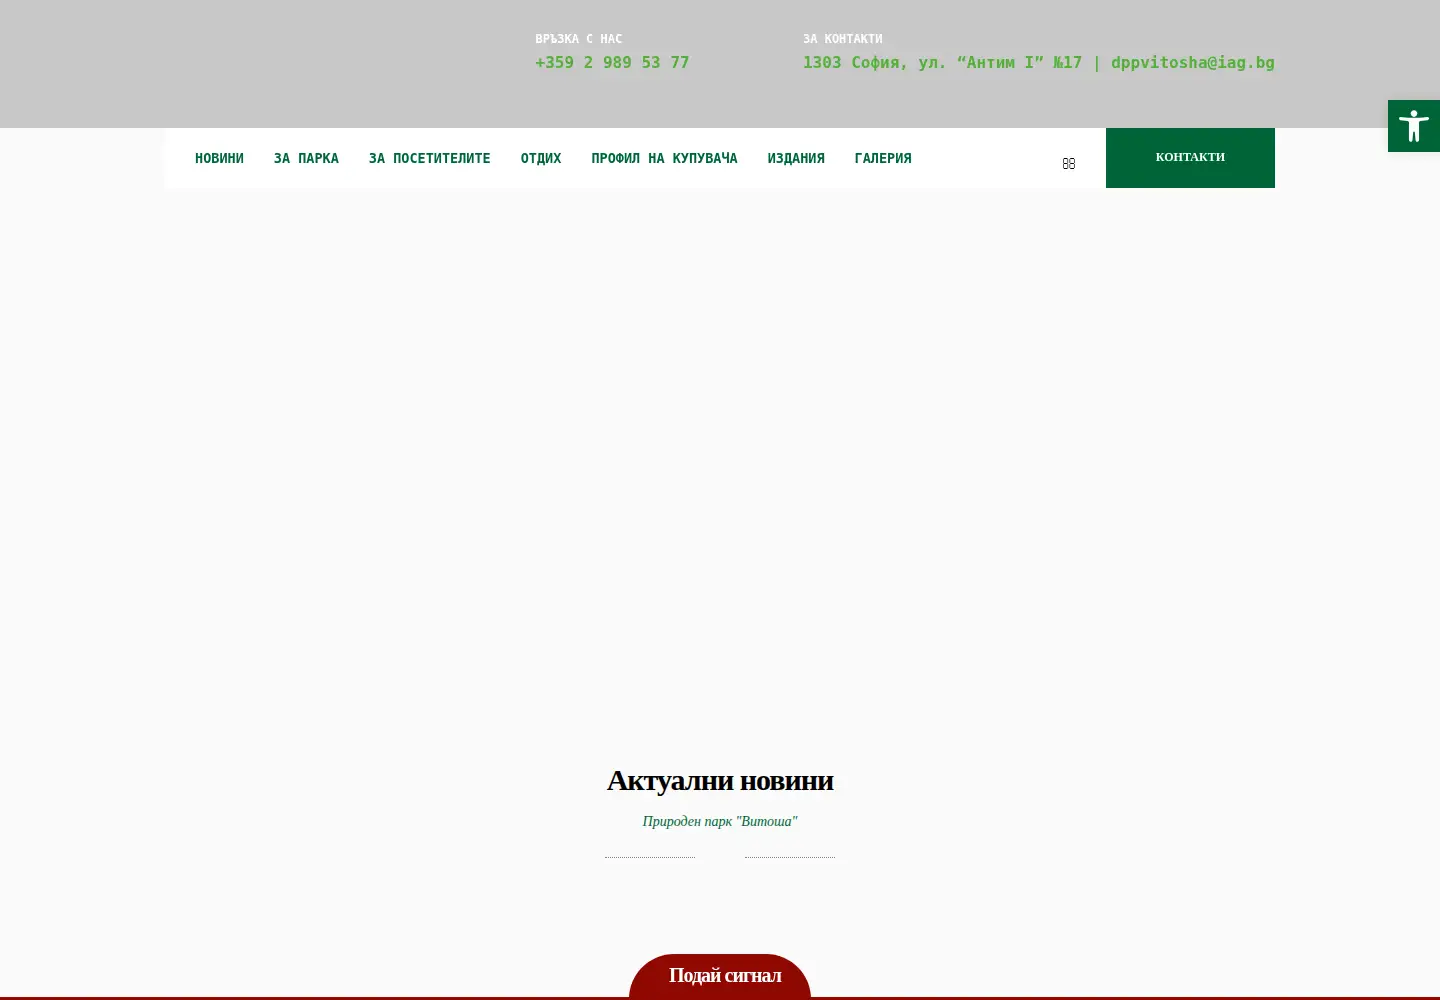Click the Природен парк "Витоша" subtitle
The width and height of the screenshot is (1440, 1000).
pyautogui.click(x=720, y=821)
